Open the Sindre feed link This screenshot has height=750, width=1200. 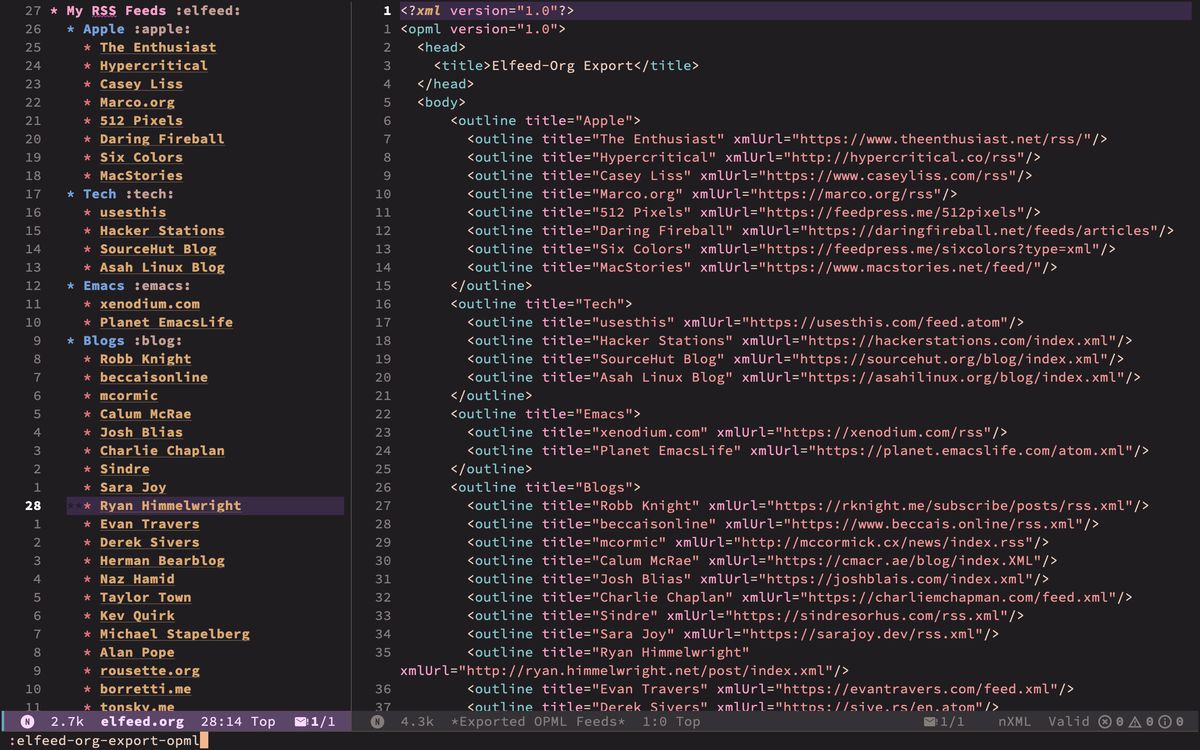coord(124,469)
